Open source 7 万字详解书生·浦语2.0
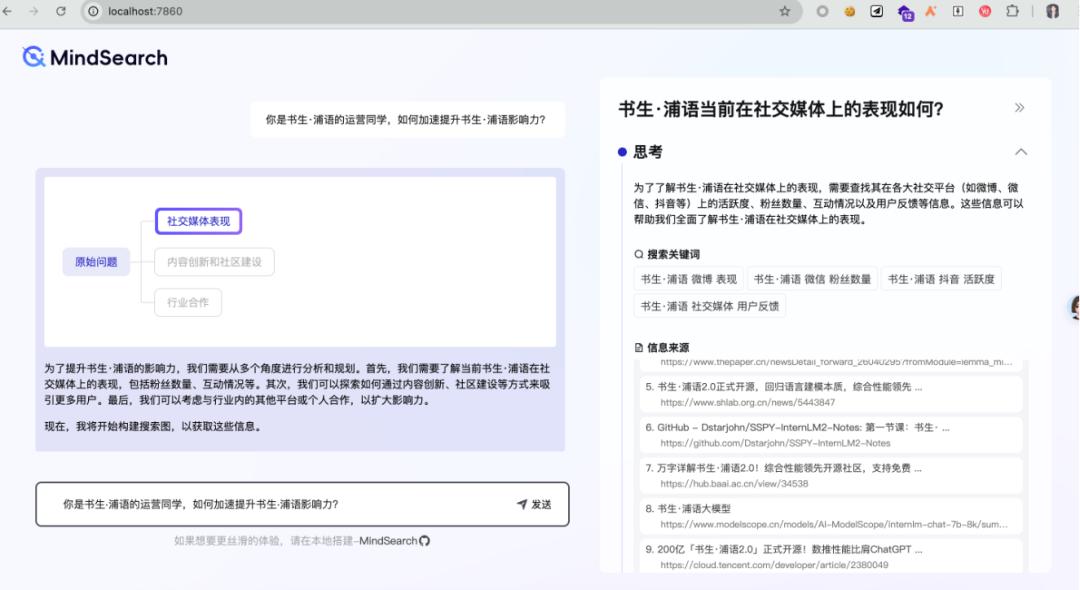 click(x=831, y=475)
